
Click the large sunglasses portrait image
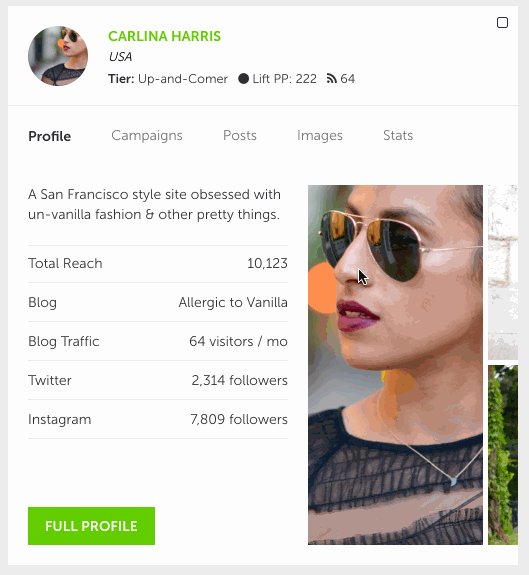(395, 365)
